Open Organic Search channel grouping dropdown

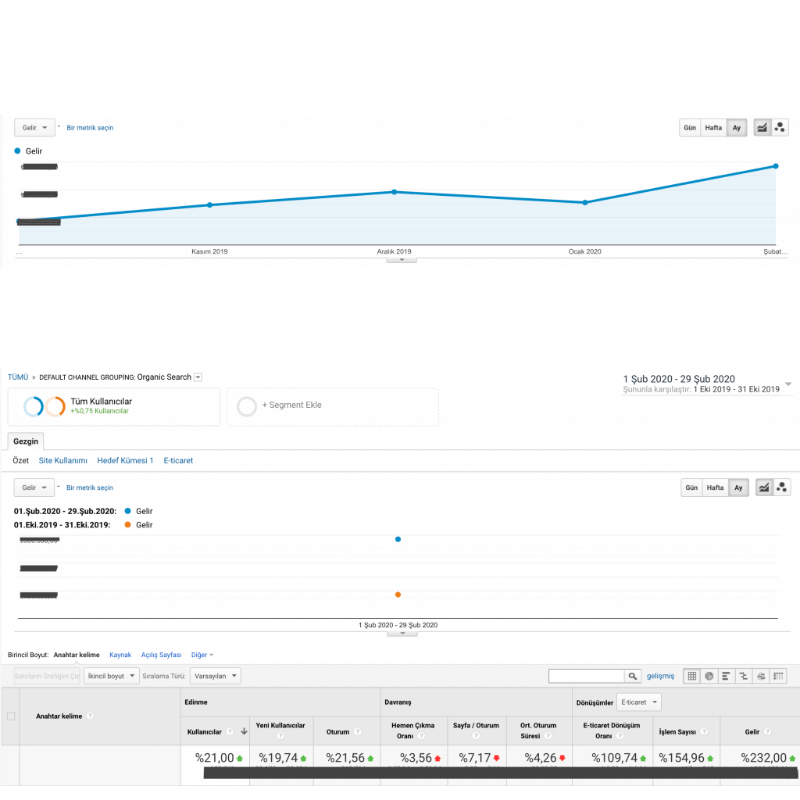[198, 377]
